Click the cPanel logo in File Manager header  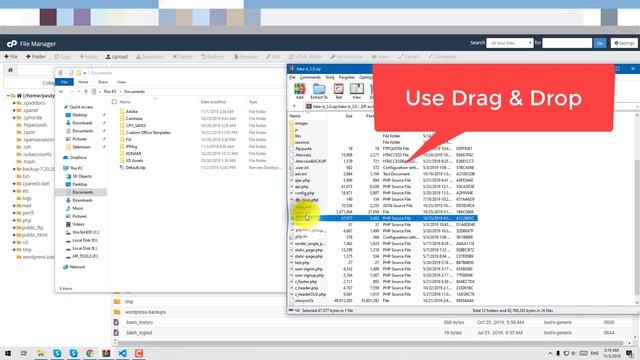point(12,43)
